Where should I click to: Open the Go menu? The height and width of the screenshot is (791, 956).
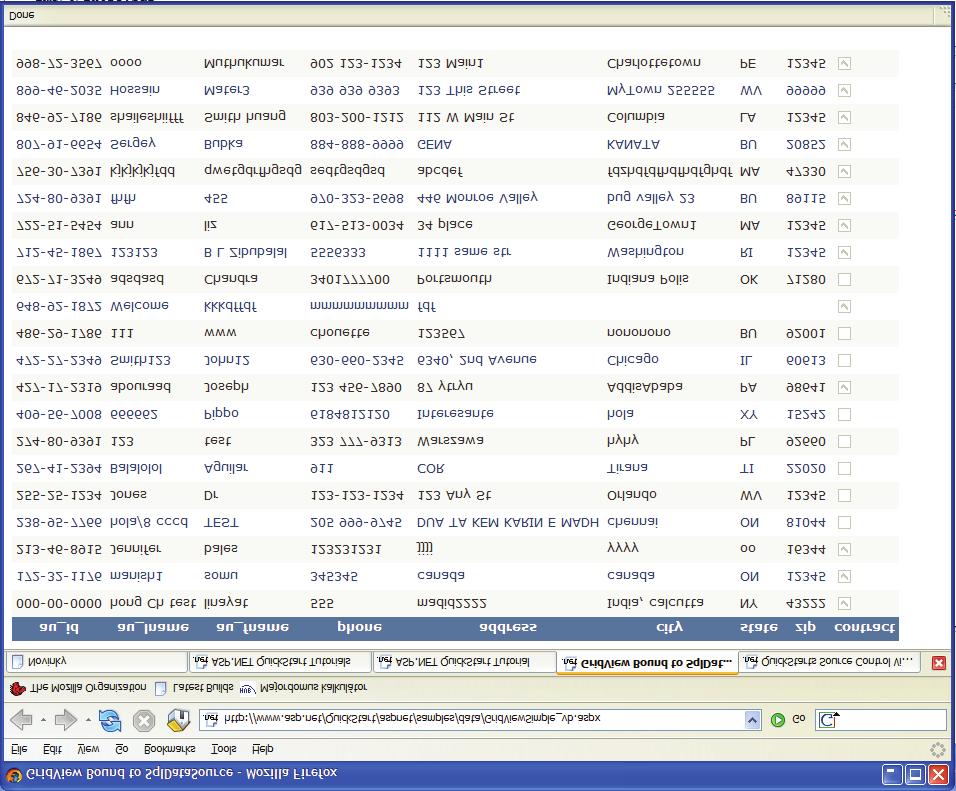[122, 749]
